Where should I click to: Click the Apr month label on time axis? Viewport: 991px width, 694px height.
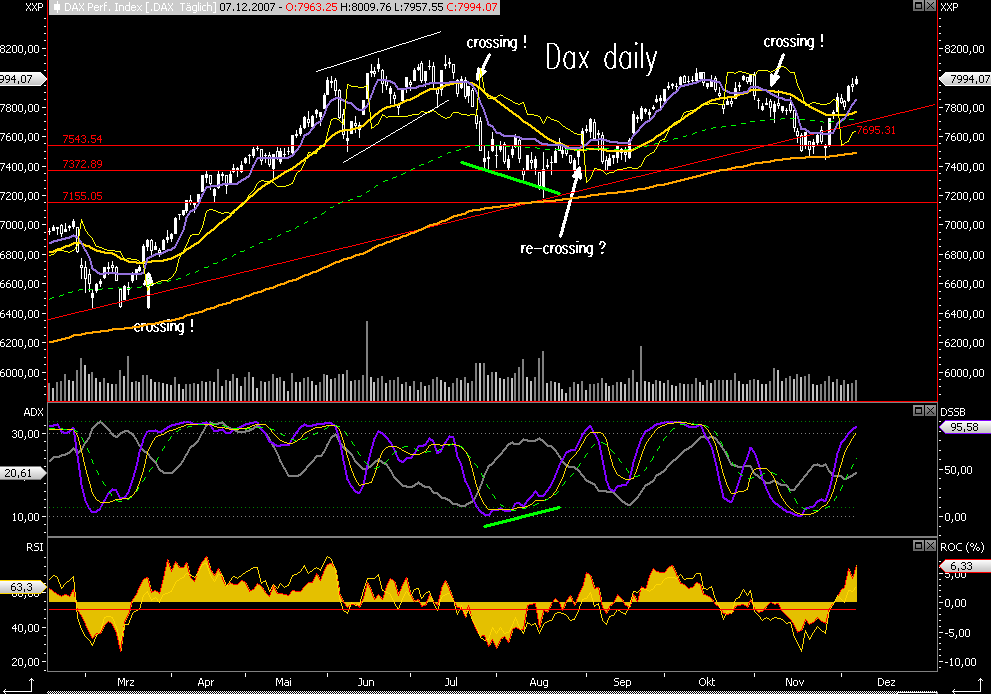click(205, 682)
